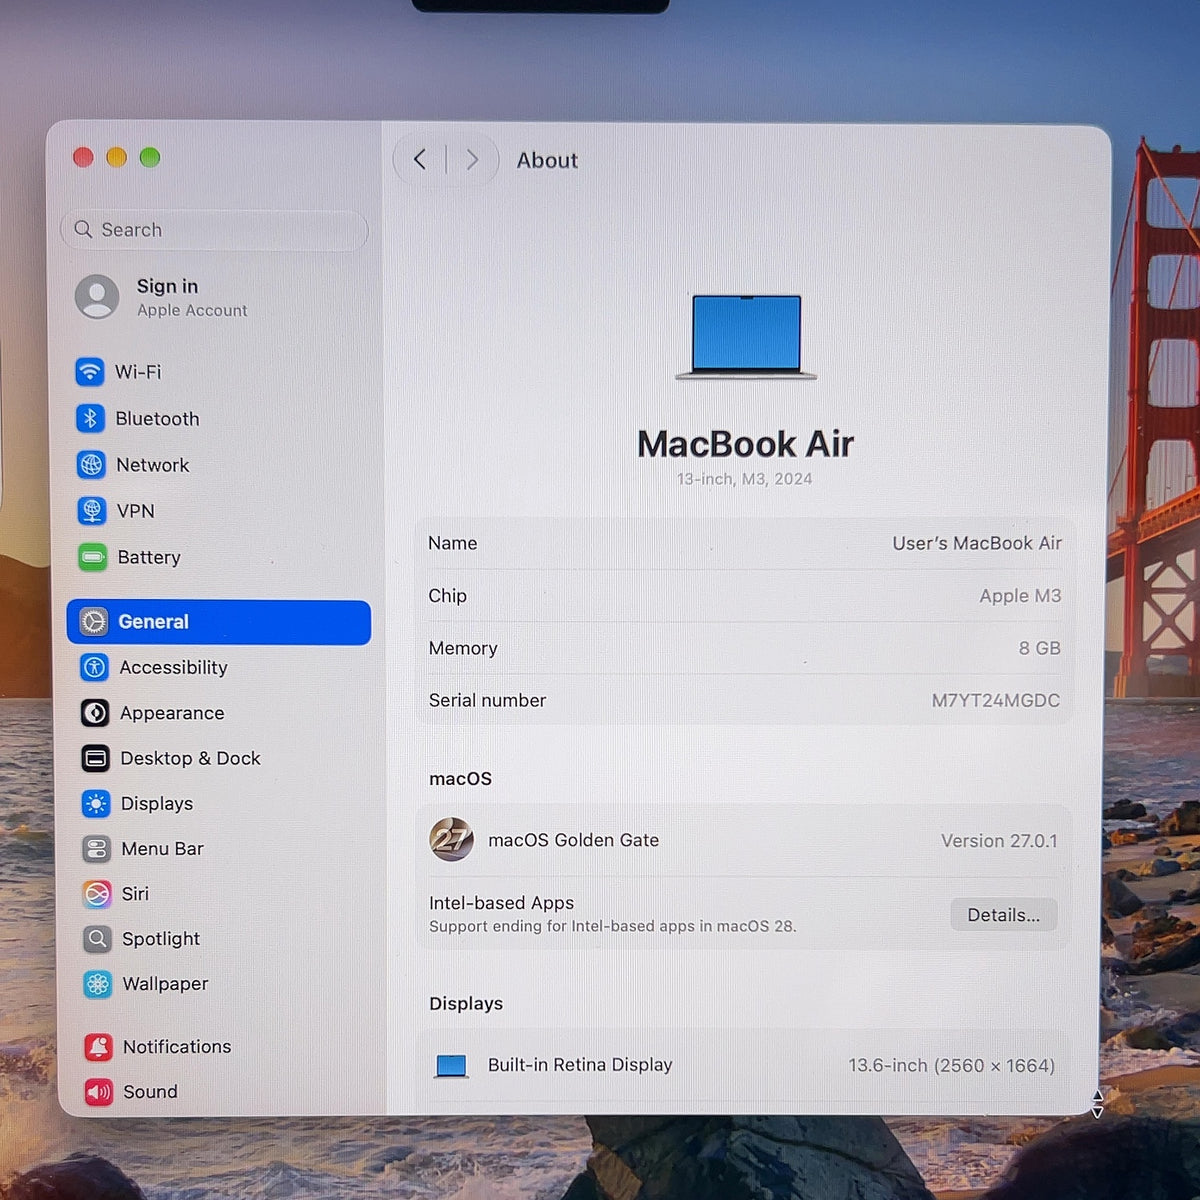Click the Appearance icon in the sidebar
Viewport: 1200px width, 1200px height.
click(95, 713)
